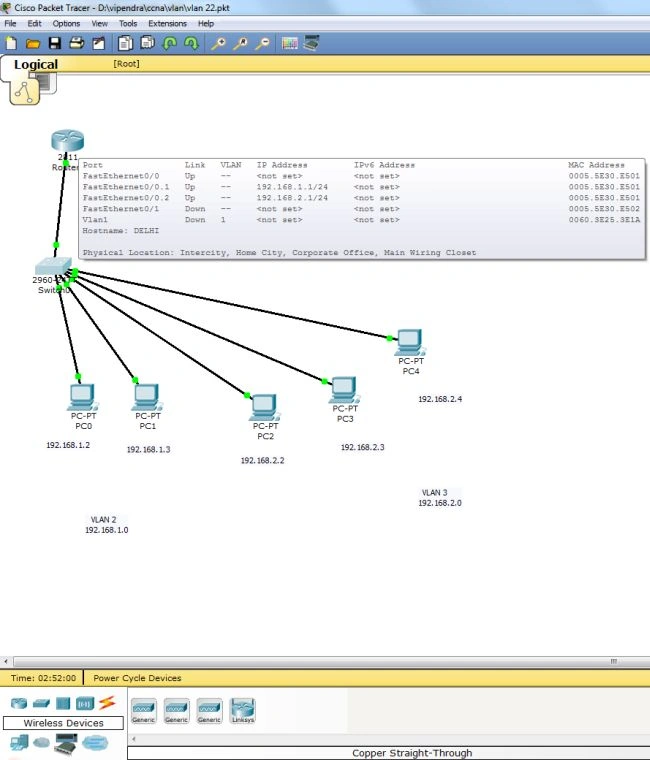The image size is (650, 760).
Task: Click the Copper Straight-Through label
Action: coord(412,753)
